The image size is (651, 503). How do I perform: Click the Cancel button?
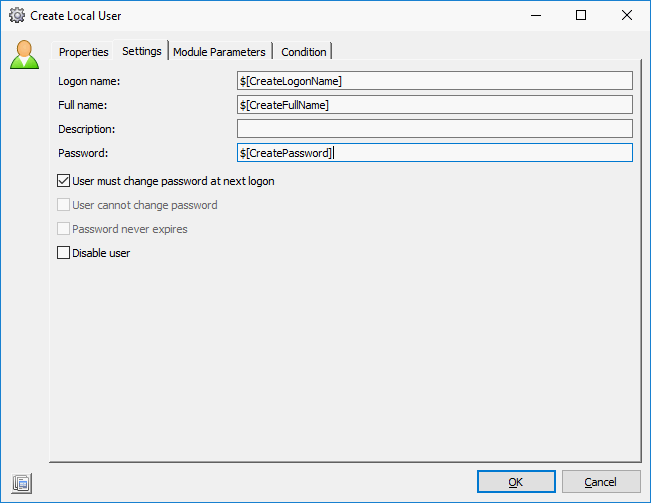pos(600,482)
